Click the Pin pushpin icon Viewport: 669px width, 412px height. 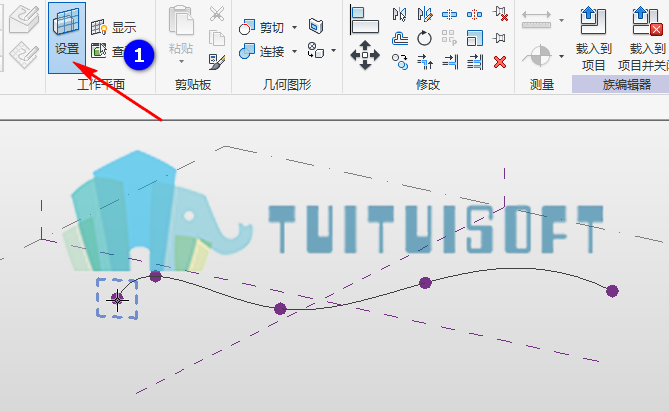[x=499, y=38]
